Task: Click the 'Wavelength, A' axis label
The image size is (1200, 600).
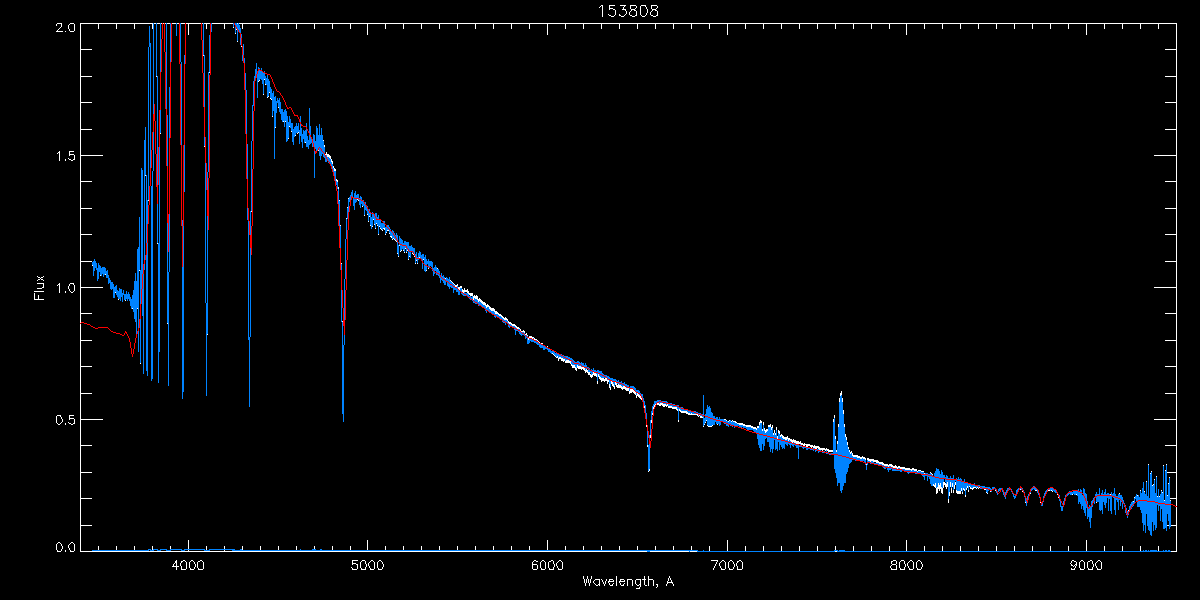Action: [628, 582]
